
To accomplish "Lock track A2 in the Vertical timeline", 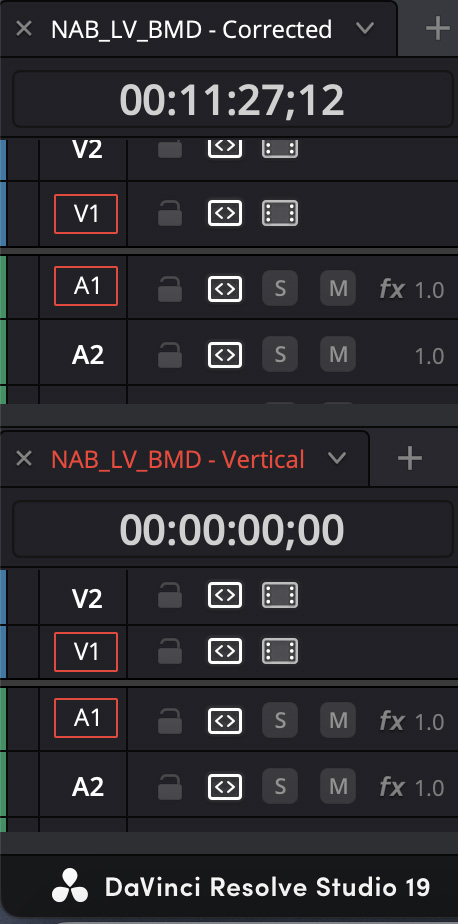I will tap(170, 786).
